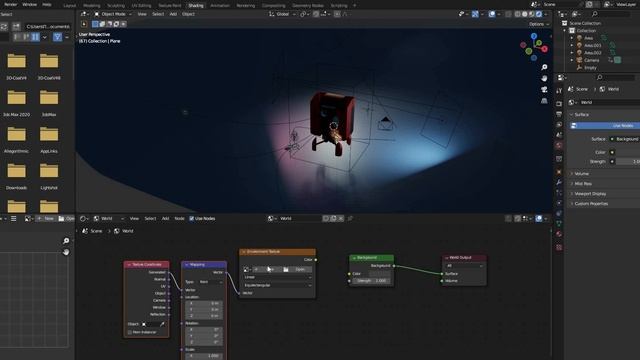Click Open button on Environment Texture node

[x=297, y=269]
